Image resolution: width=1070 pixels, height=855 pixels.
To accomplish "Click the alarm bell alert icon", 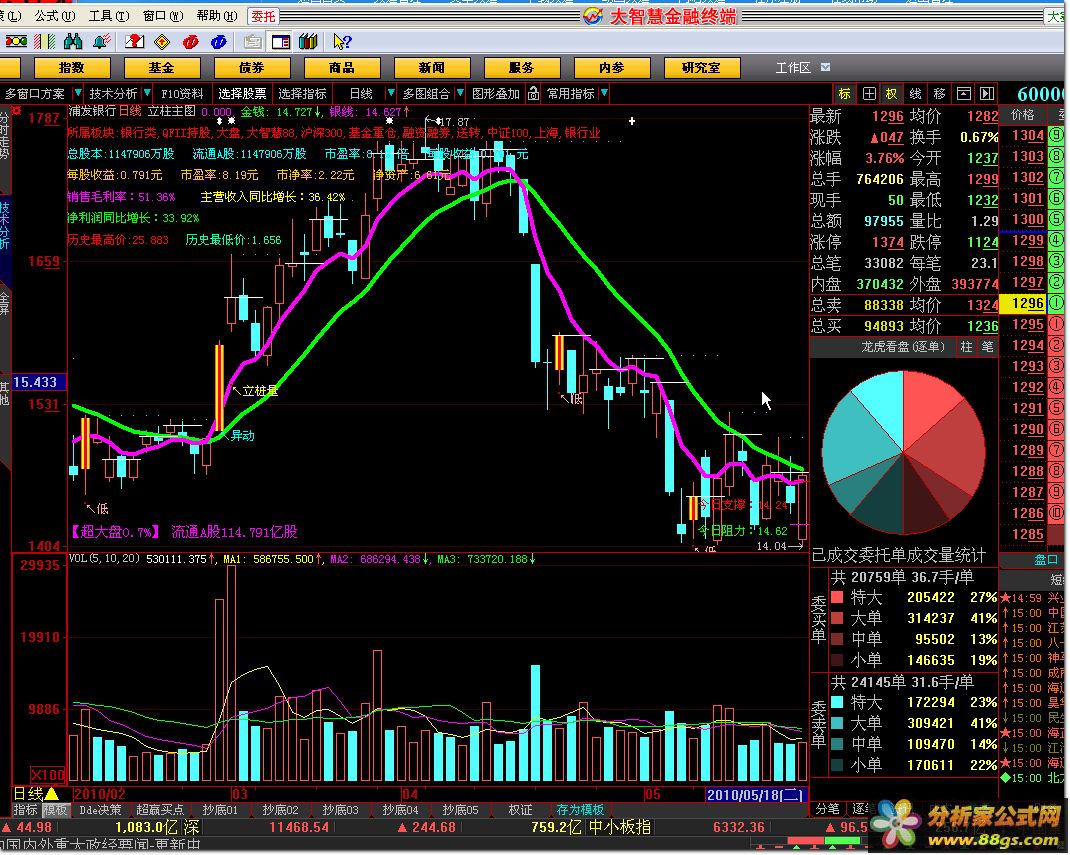I will [102, 42].
